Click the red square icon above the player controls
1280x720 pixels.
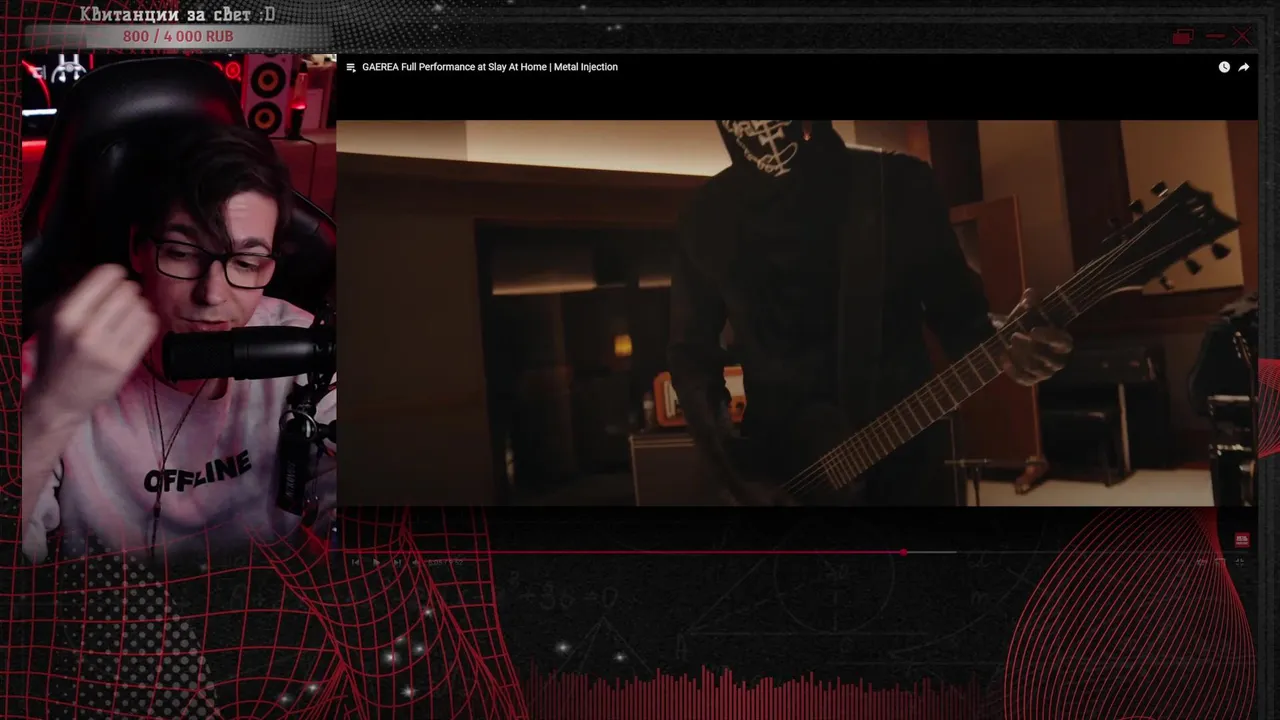tap(1242, 540)
